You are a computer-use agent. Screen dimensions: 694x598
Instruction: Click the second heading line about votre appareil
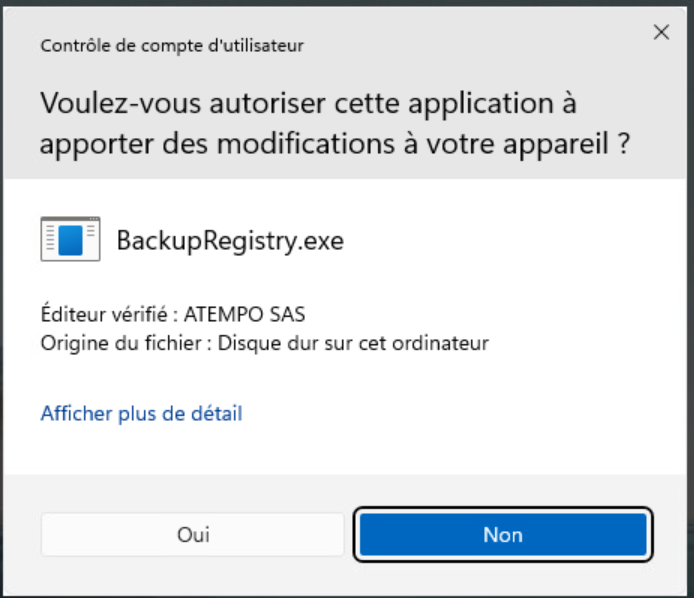coord(335,144)
